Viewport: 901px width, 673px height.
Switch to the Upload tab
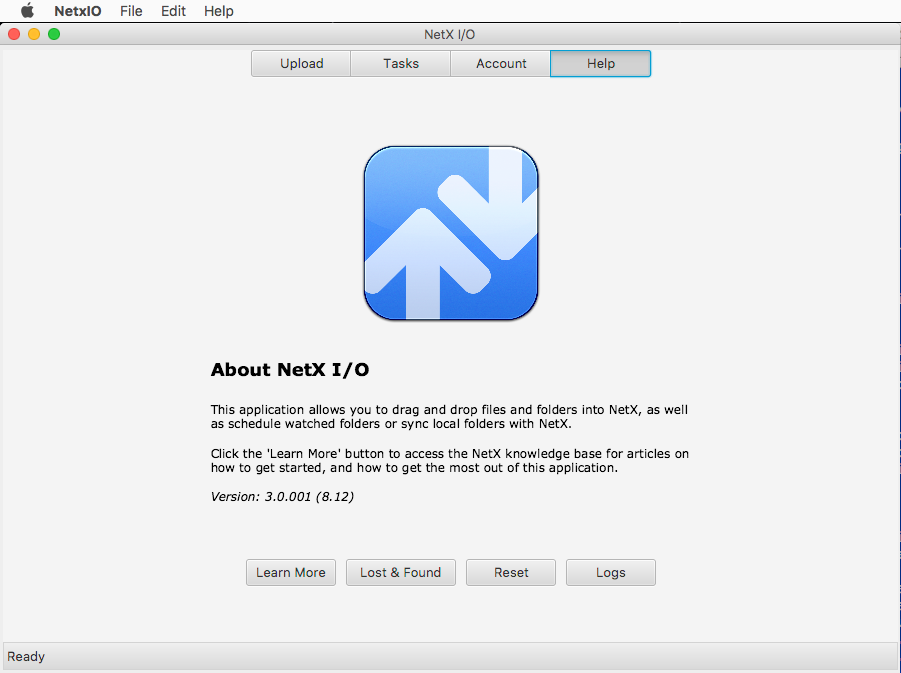301,63
